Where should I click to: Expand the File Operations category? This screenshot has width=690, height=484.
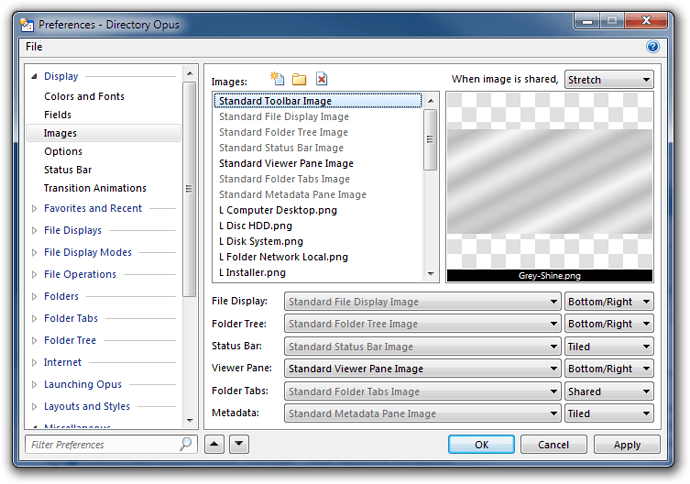[x=34, y=275]
